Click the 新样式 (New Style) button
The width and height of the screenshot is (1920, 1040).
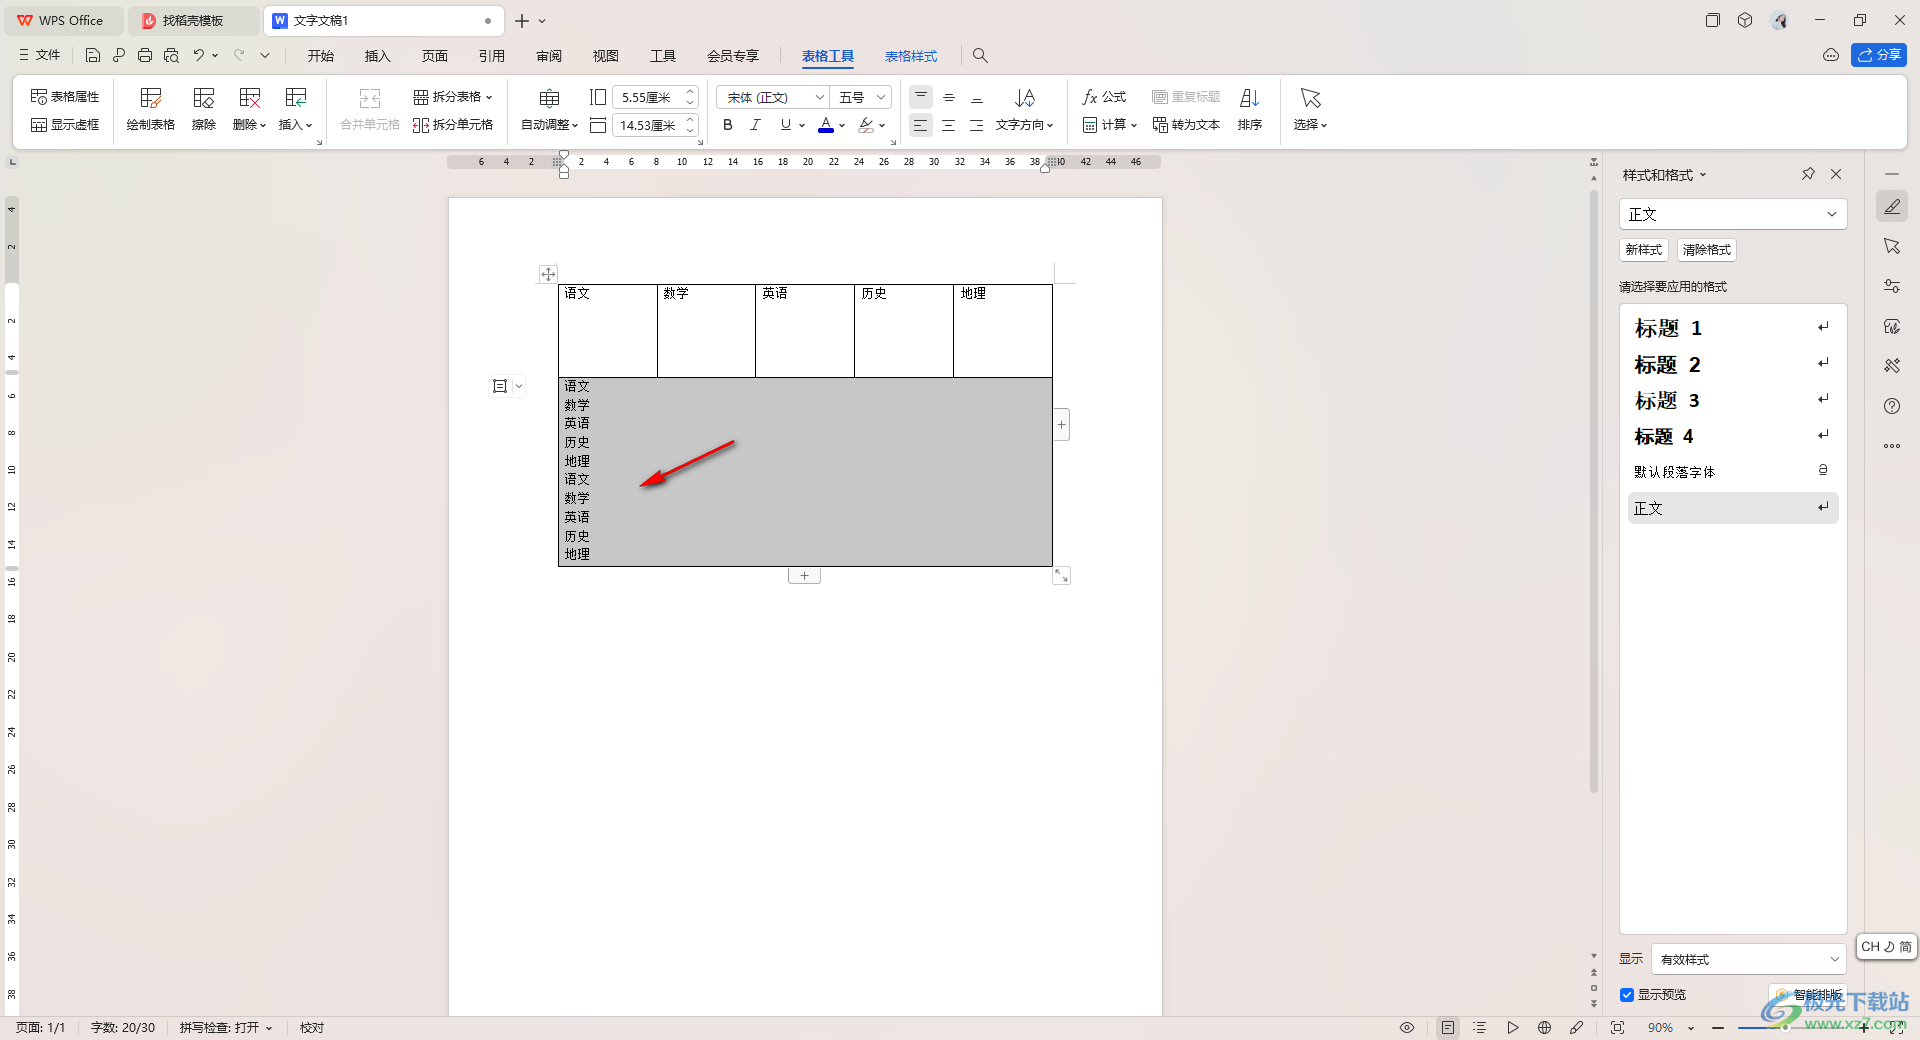pos(1644,250)
